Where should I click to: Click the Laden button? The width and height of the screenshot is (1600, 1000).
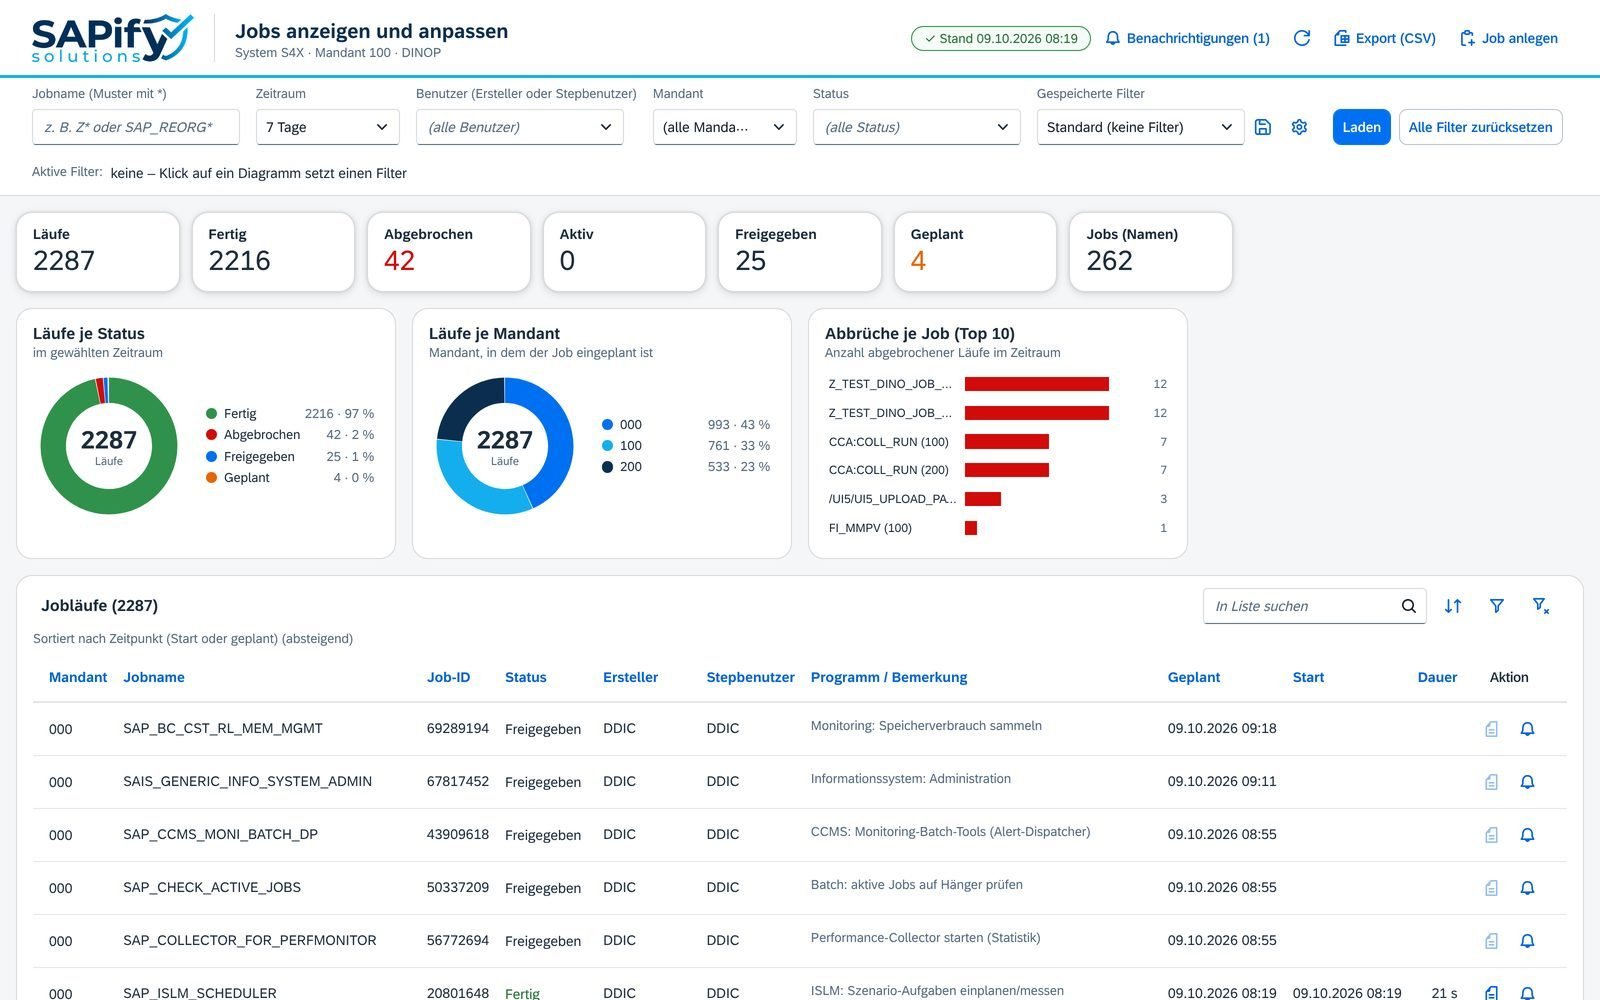point(1361,127)
